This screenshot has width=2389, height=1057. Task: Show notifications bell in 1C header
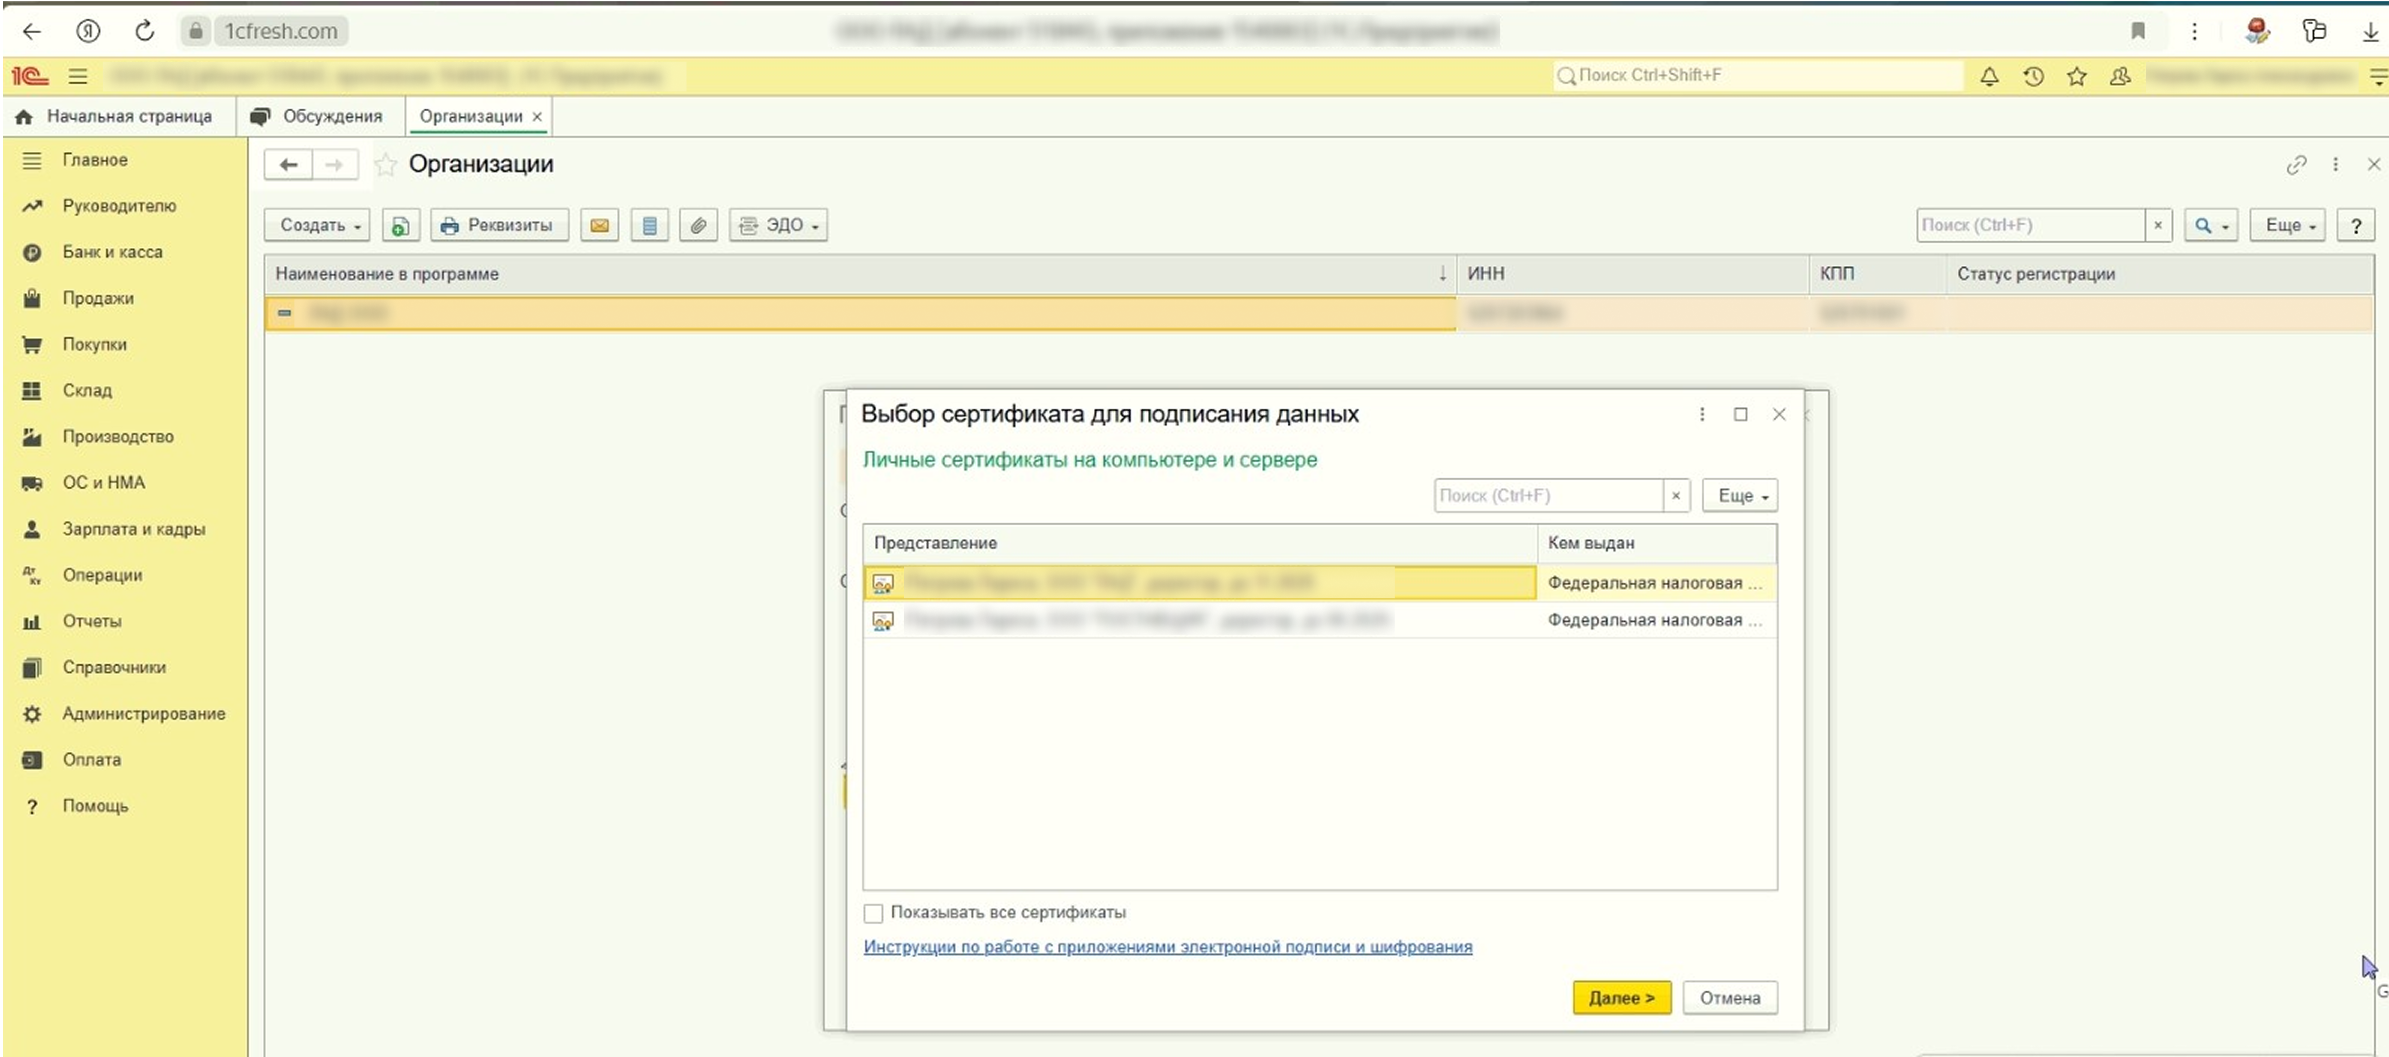(1989, 76)
